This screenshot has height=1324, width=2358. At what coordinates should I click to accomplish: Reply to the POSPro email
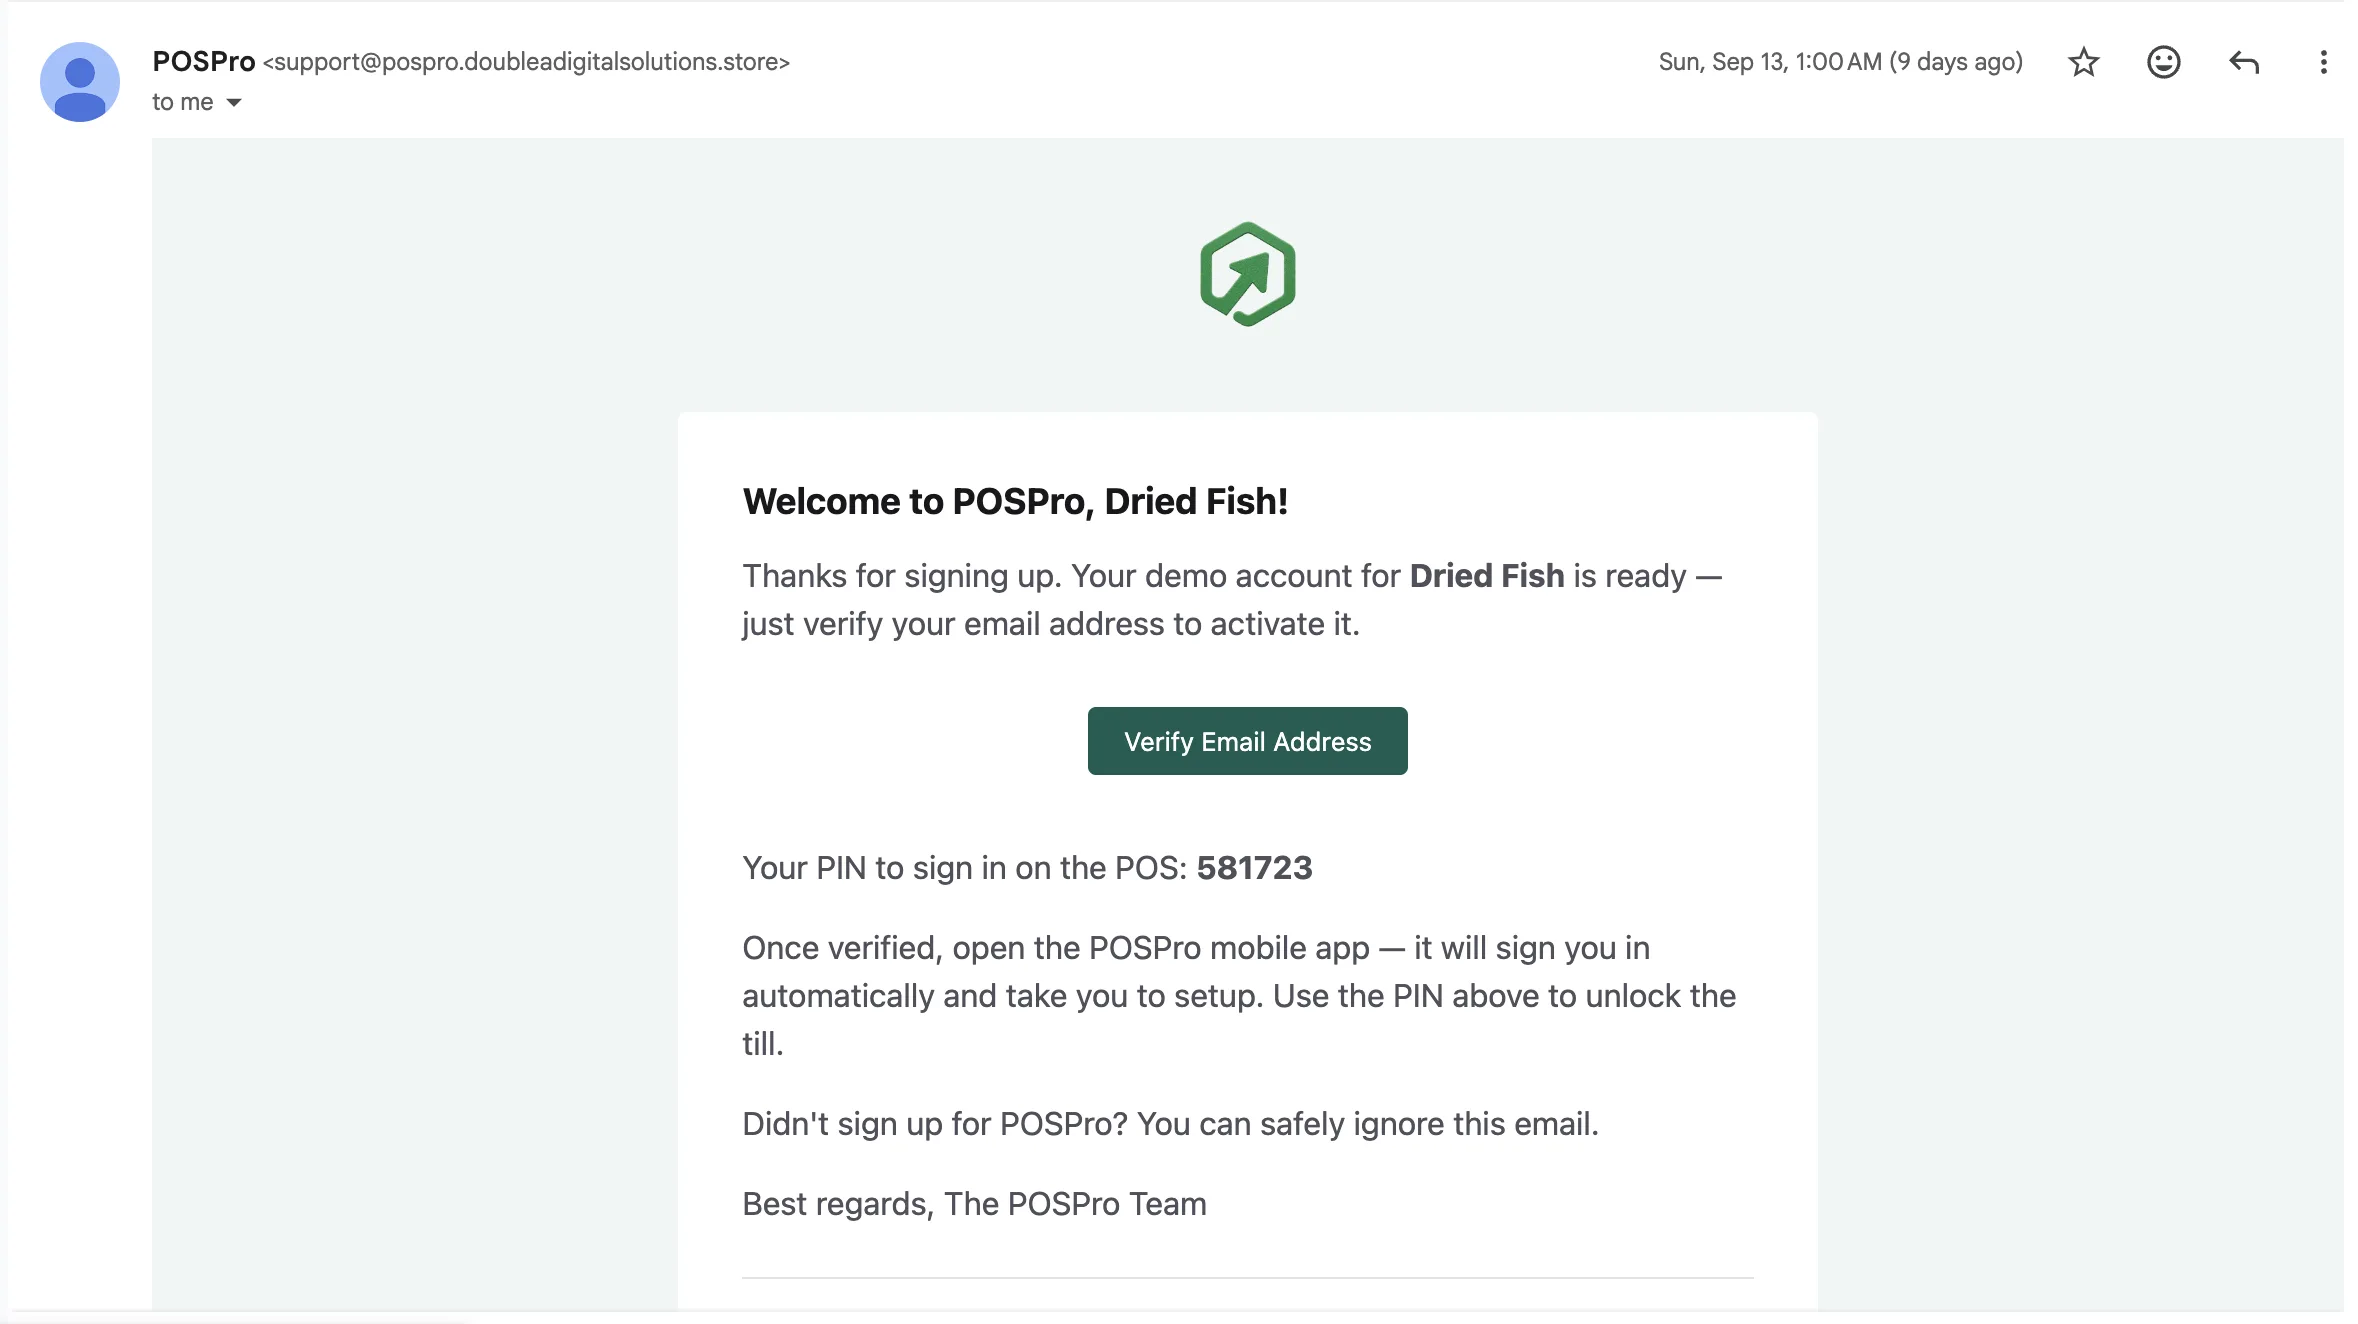2243,62
